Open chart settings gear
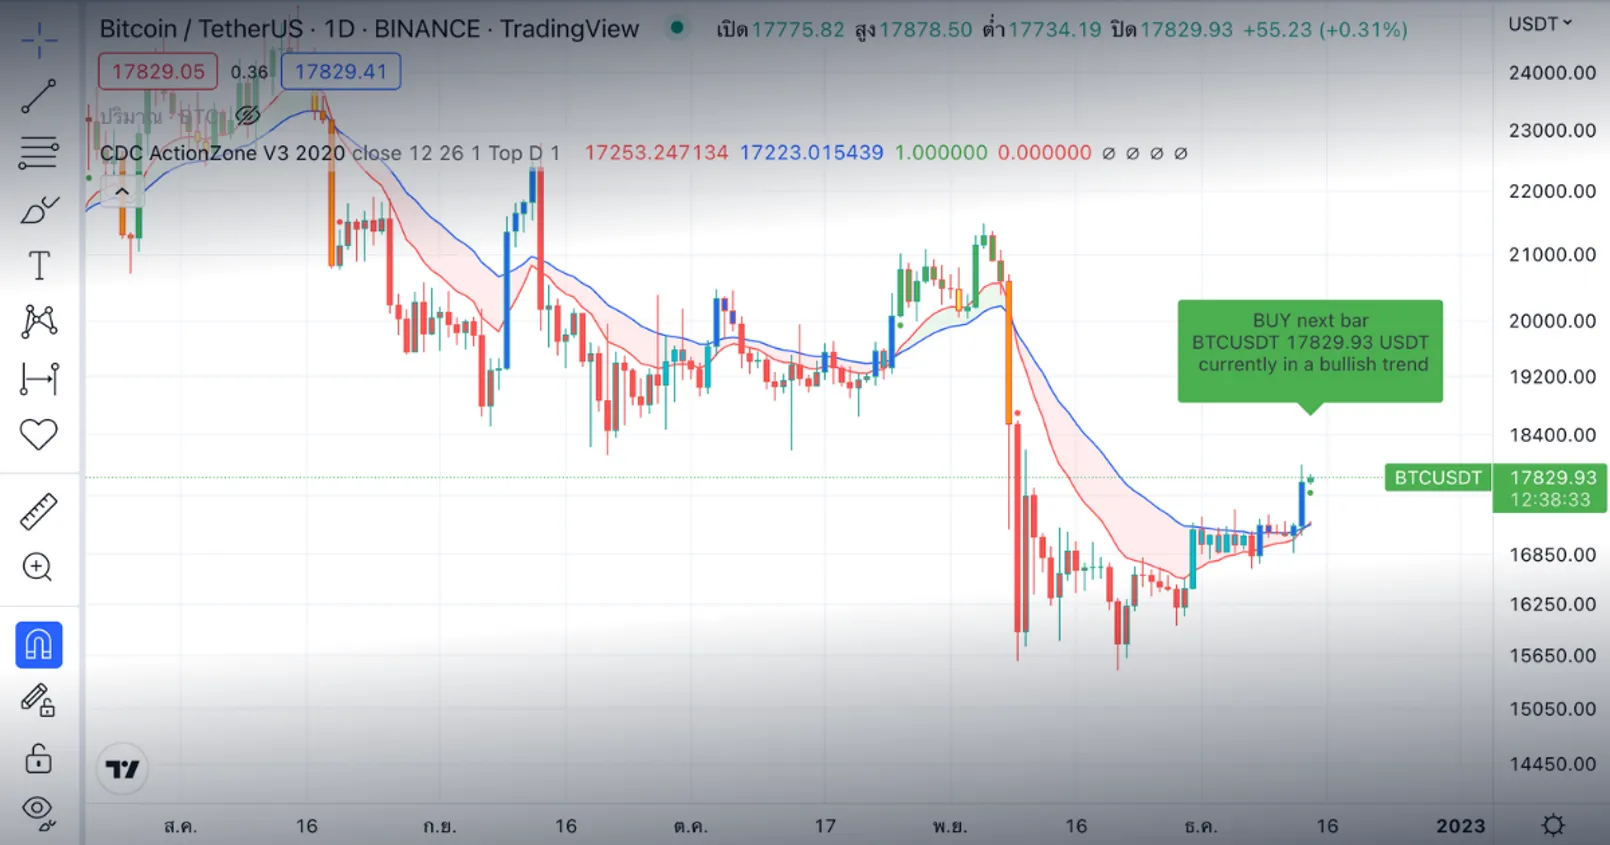This screenshot has height=845, width=1610. click(1553, 825)
